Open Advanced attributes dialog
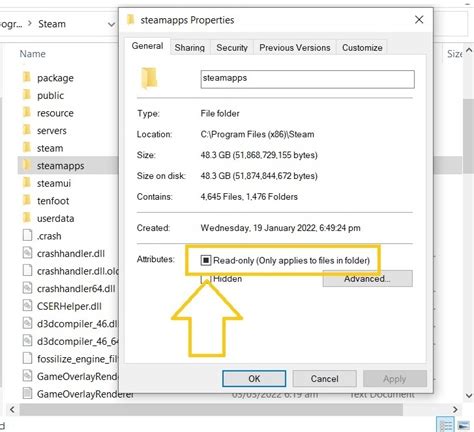Screen dimensions: 474x432 pos(367,279)
